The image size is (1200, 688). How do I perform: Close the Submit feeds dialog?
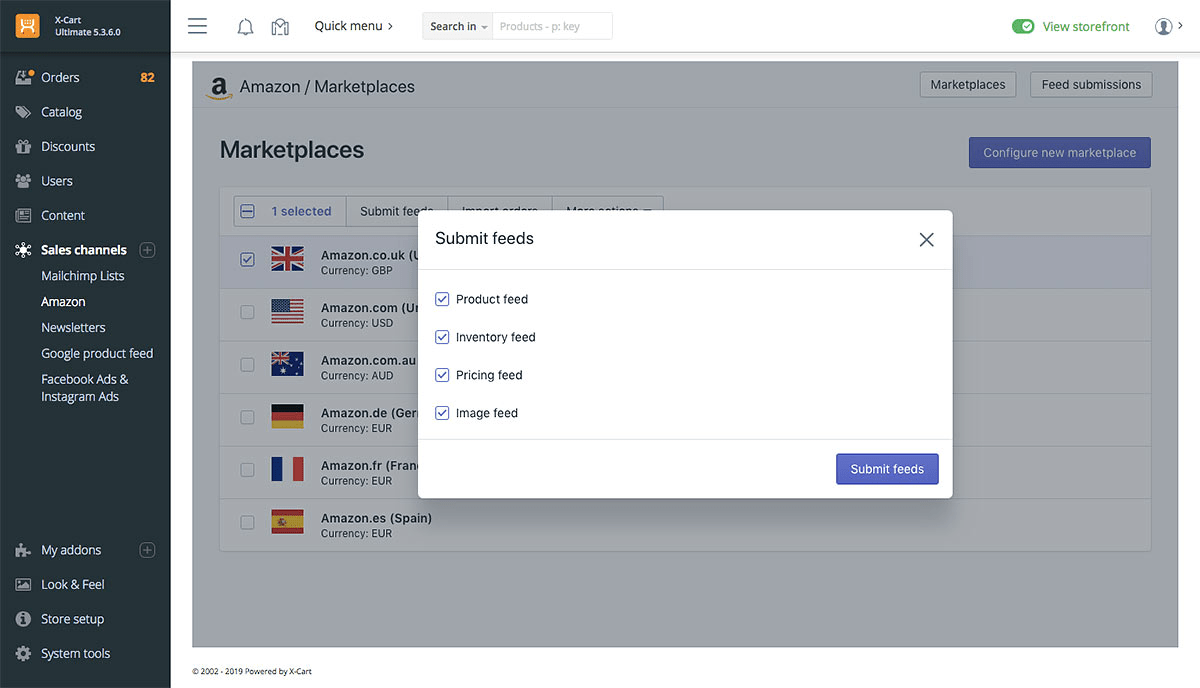926,240
